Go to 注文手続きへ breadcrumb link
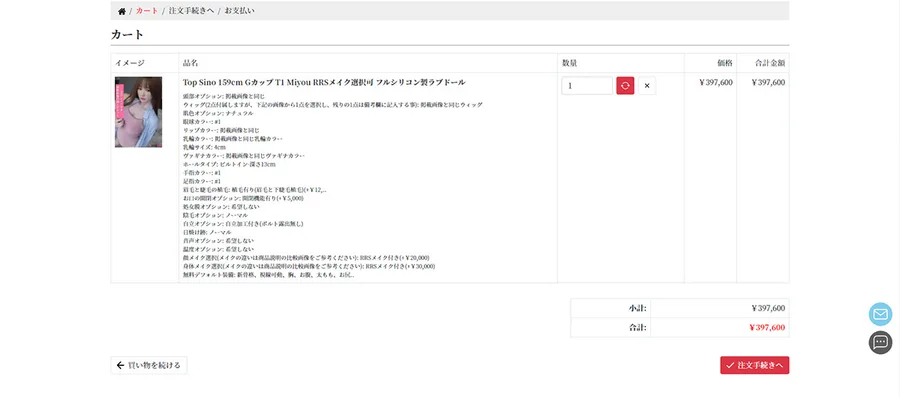The height and width of the screenshot is (397, 900). [191, 11]
